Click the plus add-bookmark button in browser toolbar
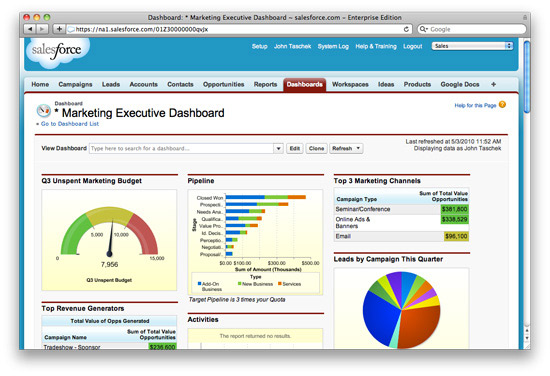Viewport: 550px width, 376px height. 59,29
